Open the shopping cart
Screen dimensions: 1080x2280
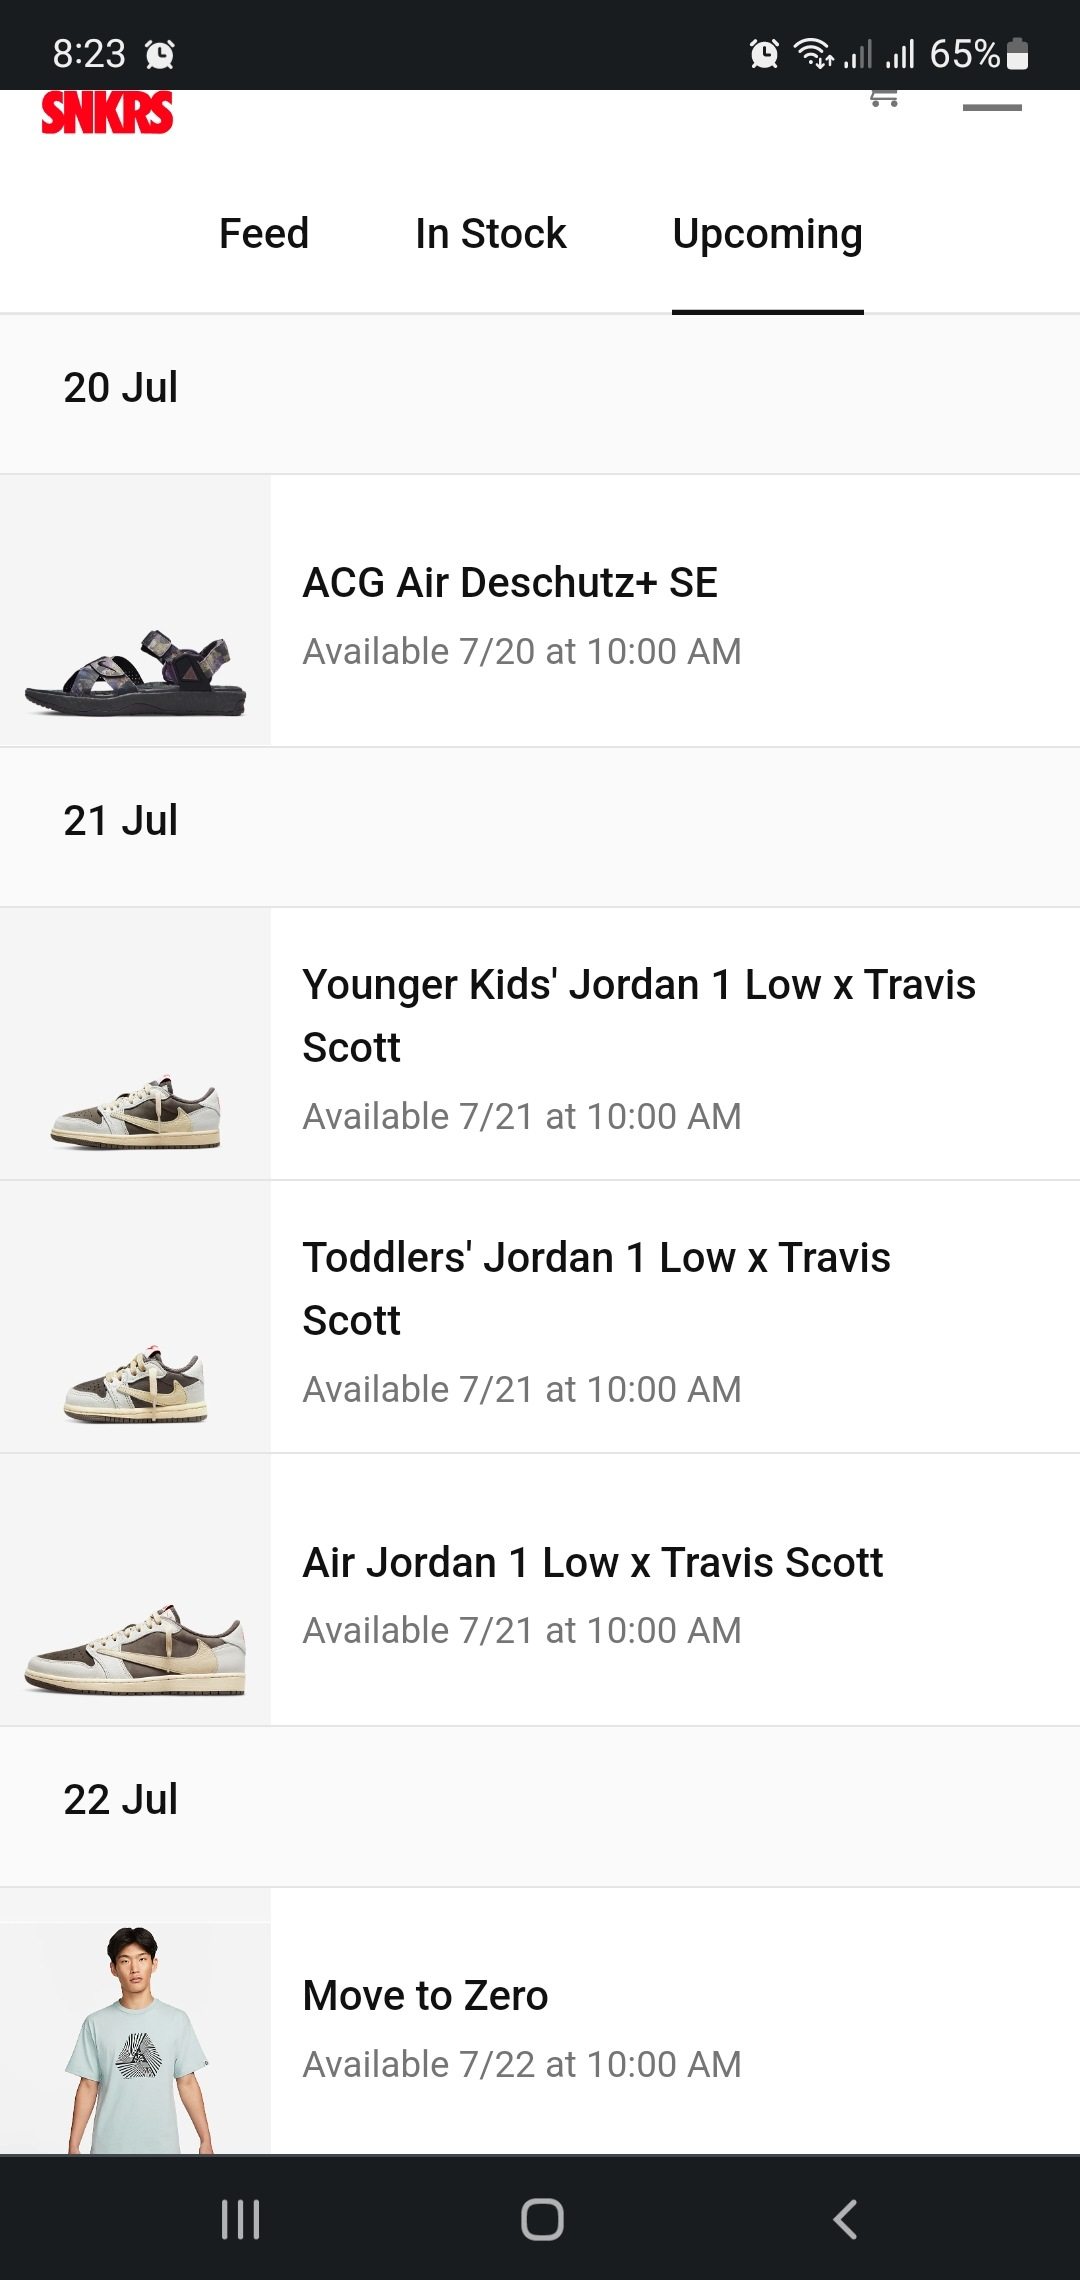884,99
